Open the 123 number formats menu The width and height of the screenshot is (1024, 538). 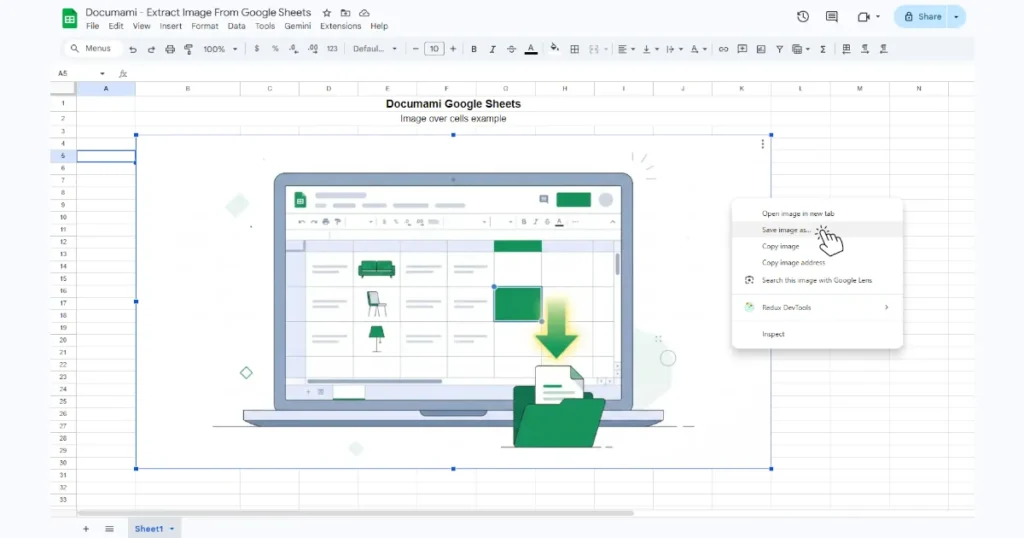click(x=332, y=49)
